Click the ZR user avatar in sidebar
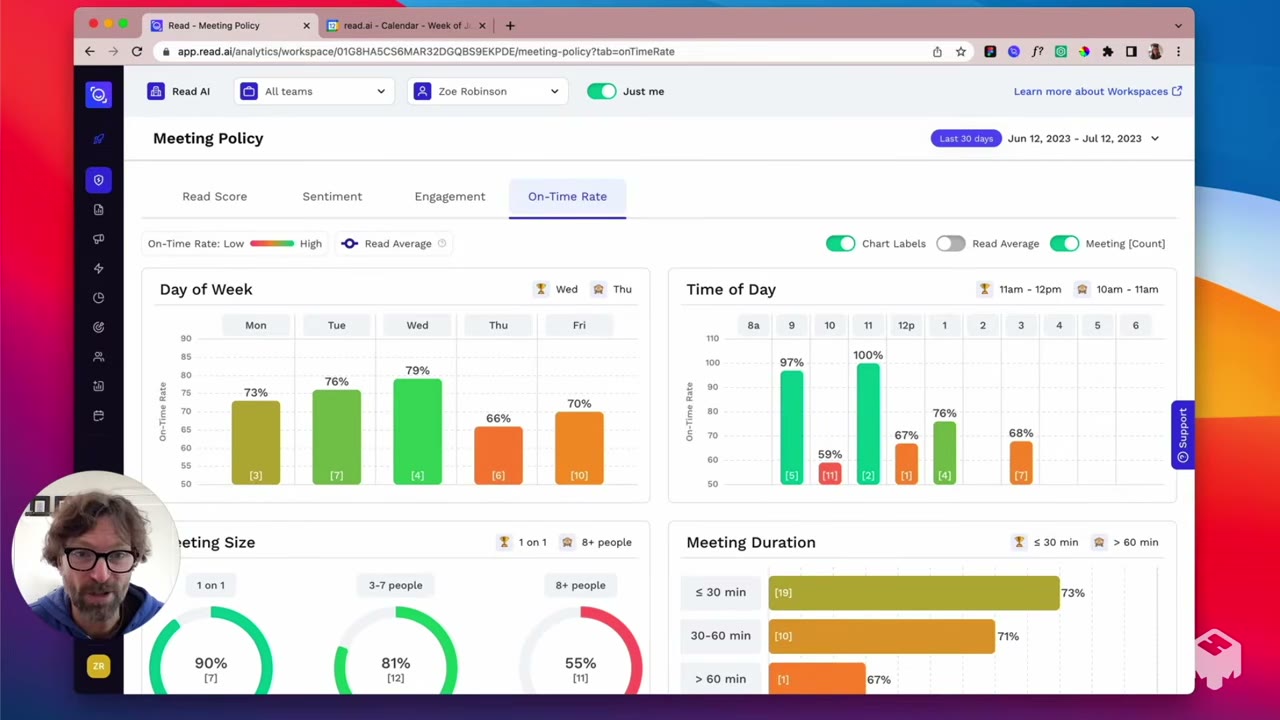The width and height of the screenshot is (1280, 720). 98,666
